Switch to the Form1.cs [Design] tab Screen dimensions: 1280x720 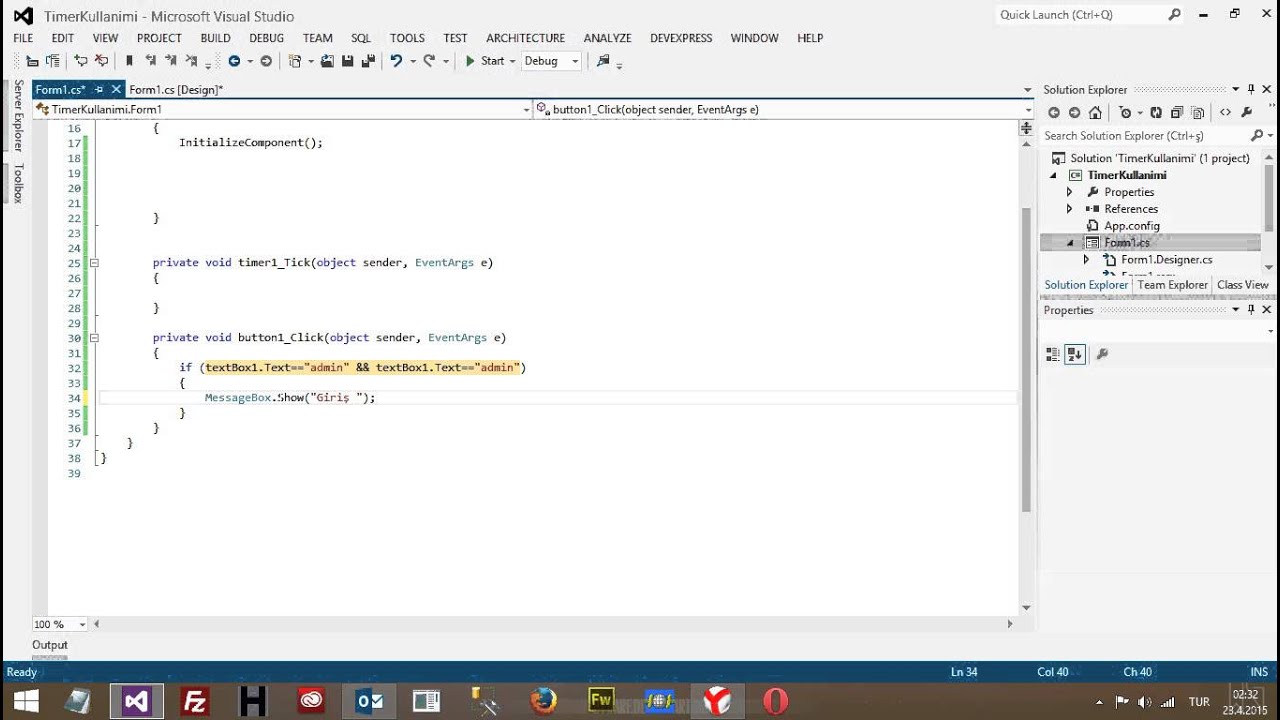176,89
